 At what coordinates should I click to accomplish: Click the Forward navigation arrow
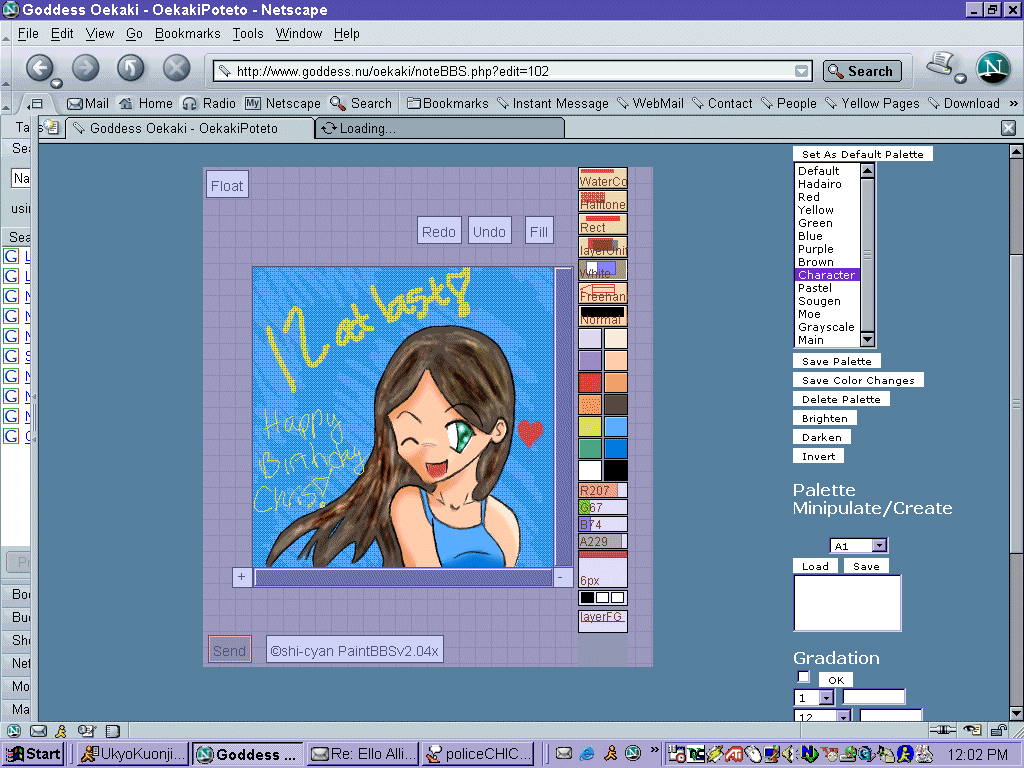point(86,67)
